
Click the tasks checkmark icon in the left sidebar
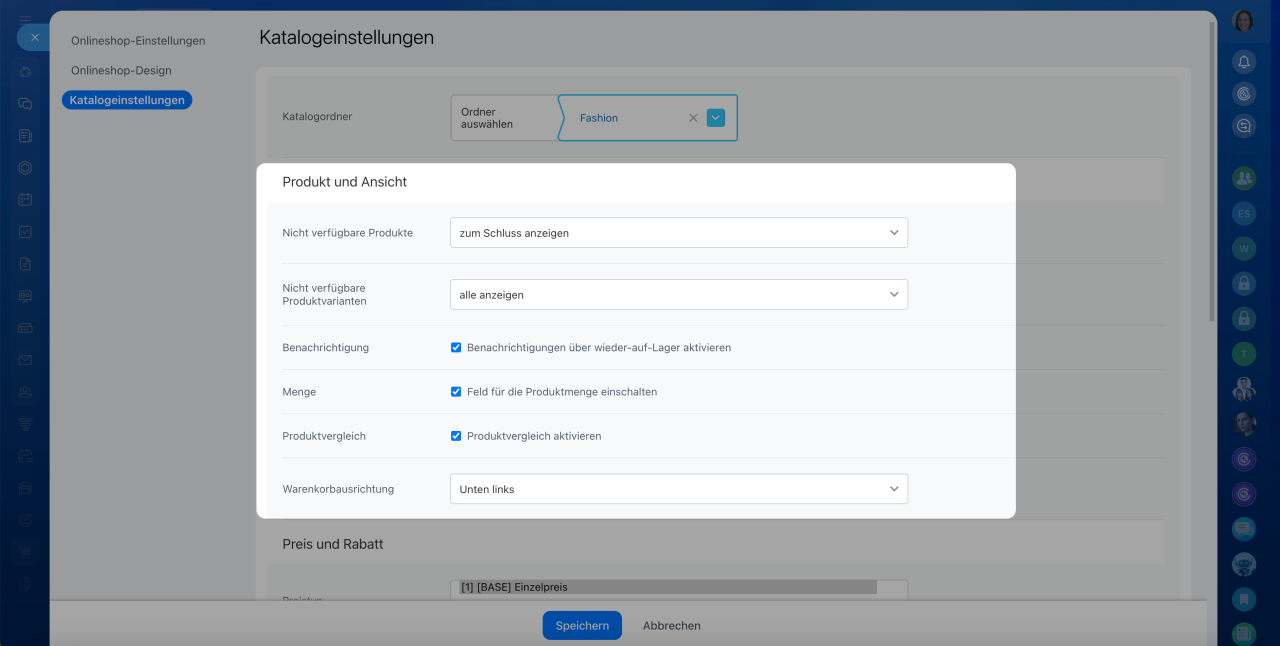pyautogui.click(x=25, y=231)
